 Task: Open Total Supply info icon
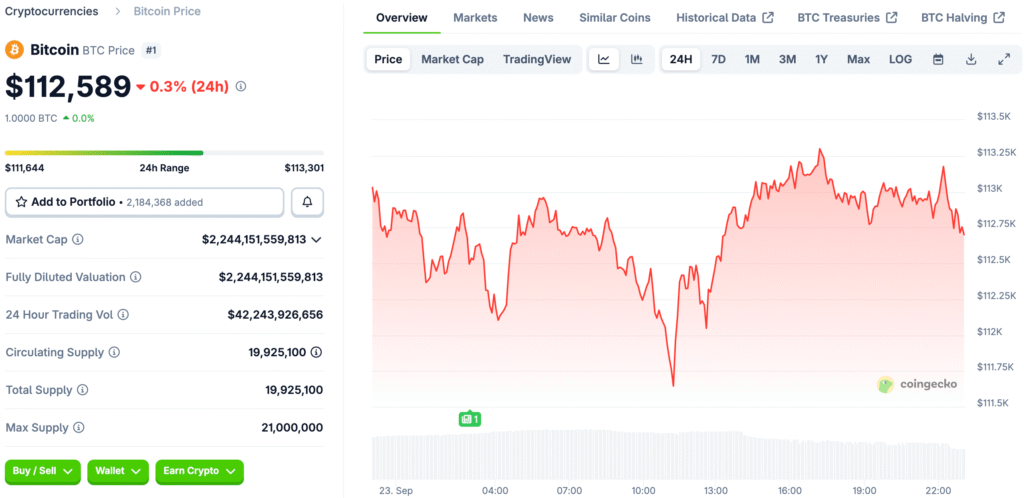click(x=82, y=390)
